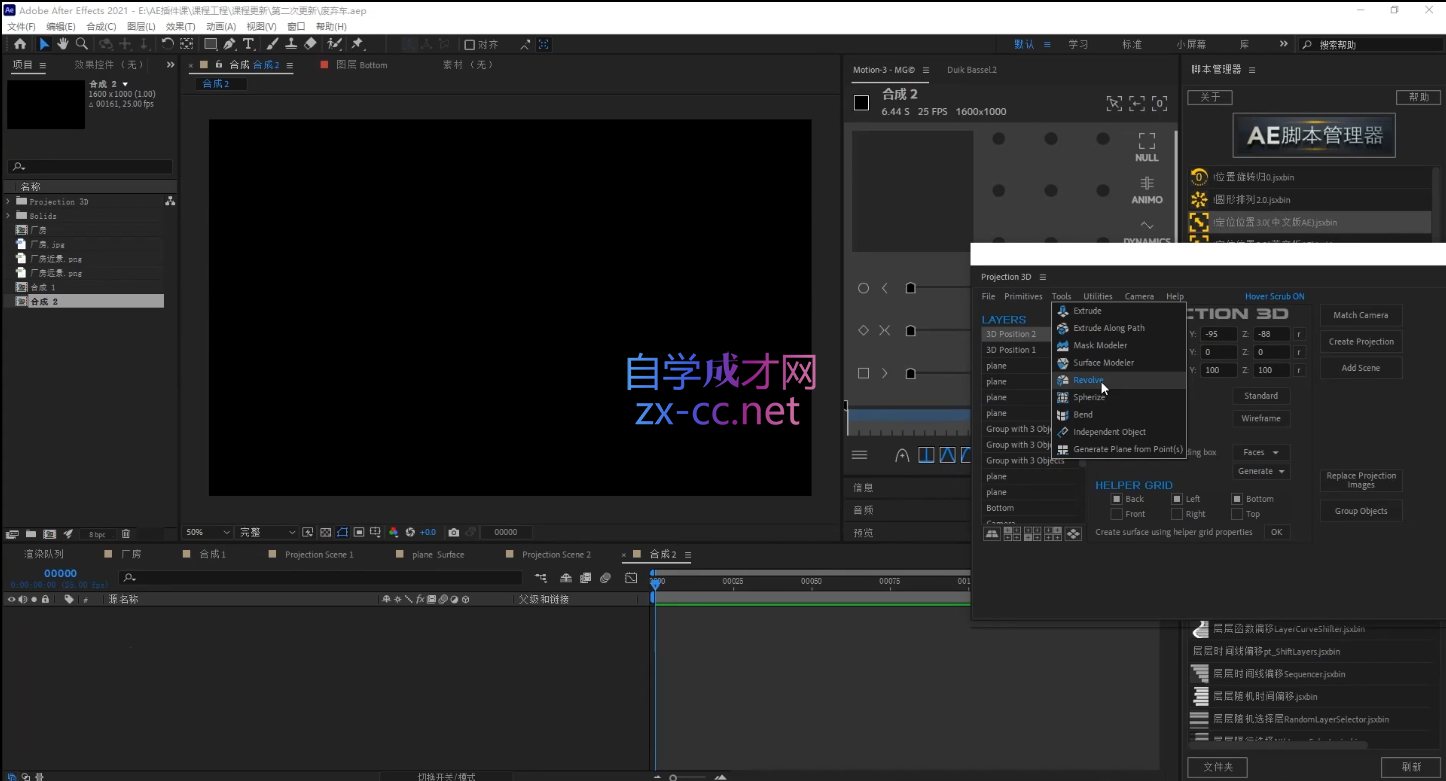Enable the 对齐 snapping checkbox

point(470,45)
